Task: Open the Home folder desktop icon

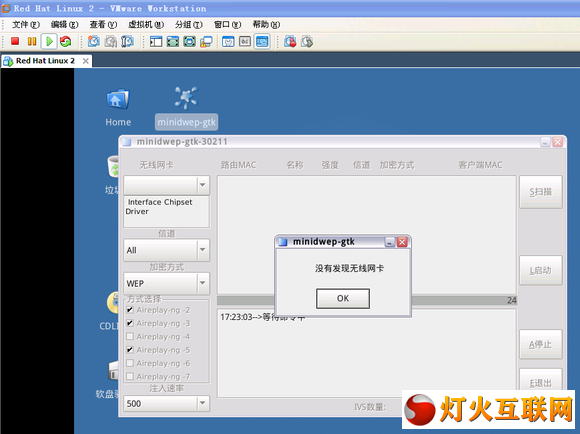Action: click(x=118, y=107)
